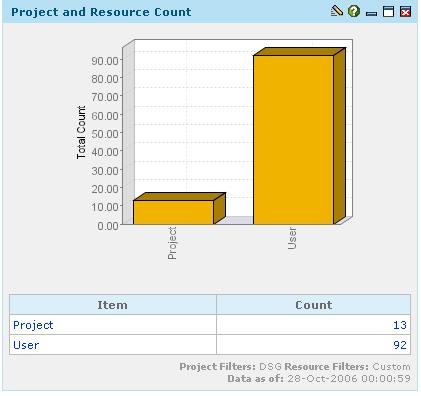
Task: Open the User link in table
Action: pos(26,345)
